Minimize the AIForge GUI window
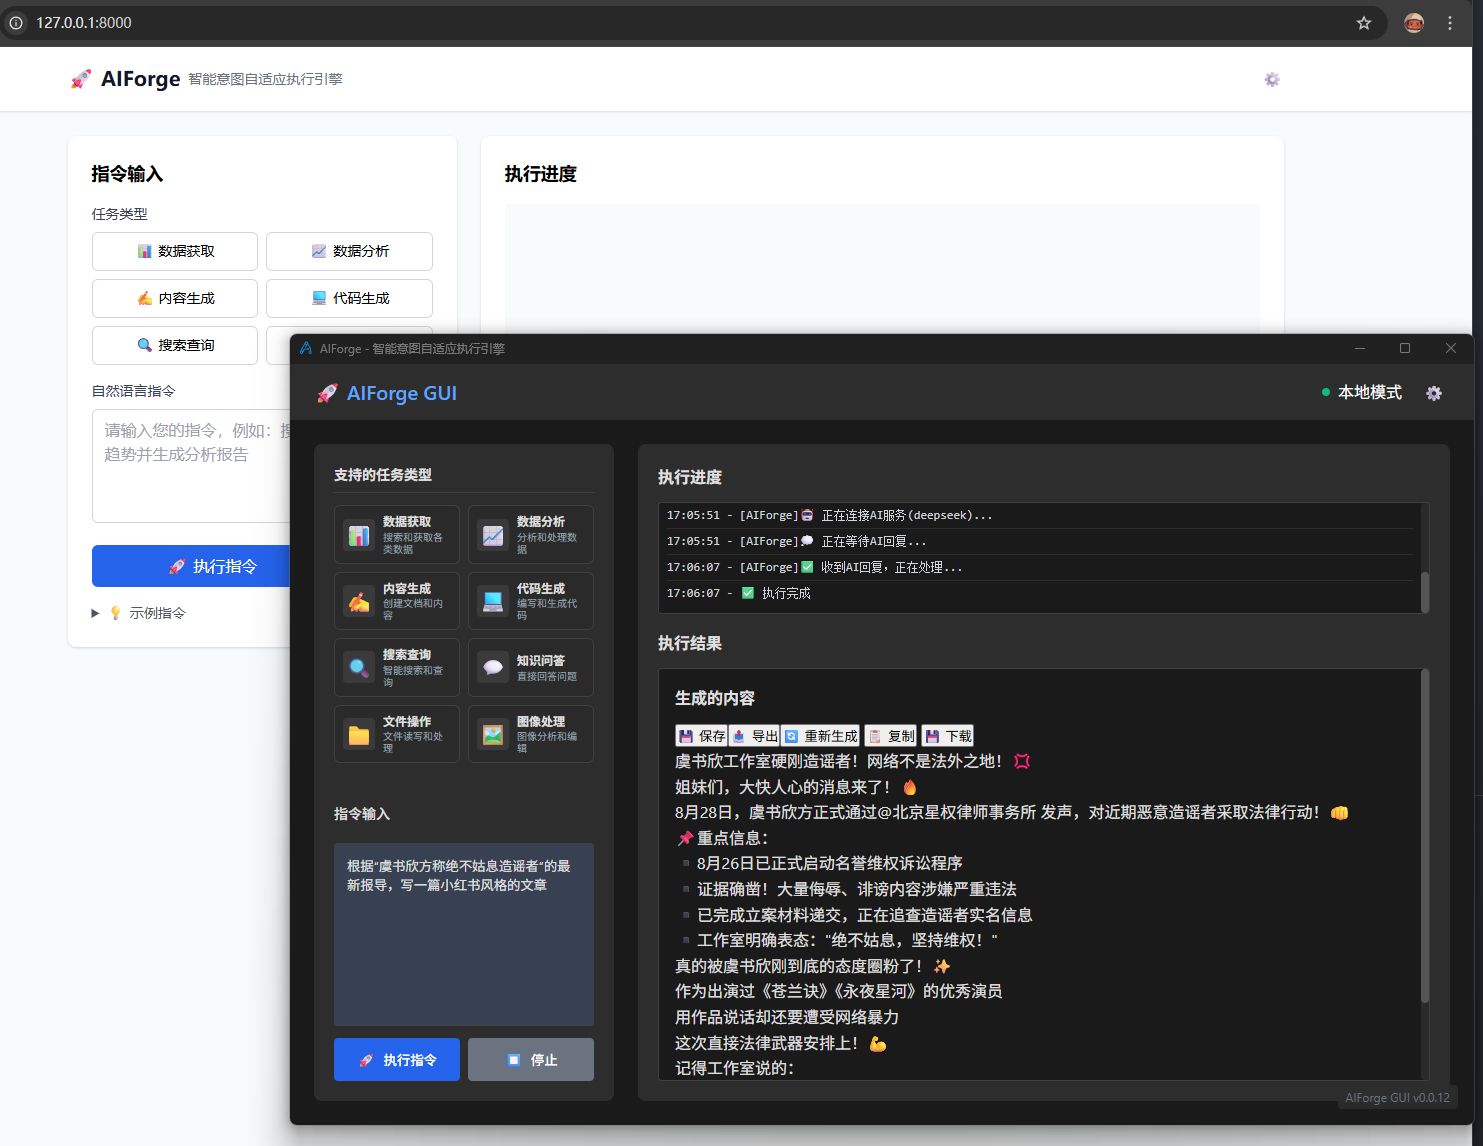The height and width of the screenshot is (1146, 1483). pyautogui.click(x=1360, y=348)
